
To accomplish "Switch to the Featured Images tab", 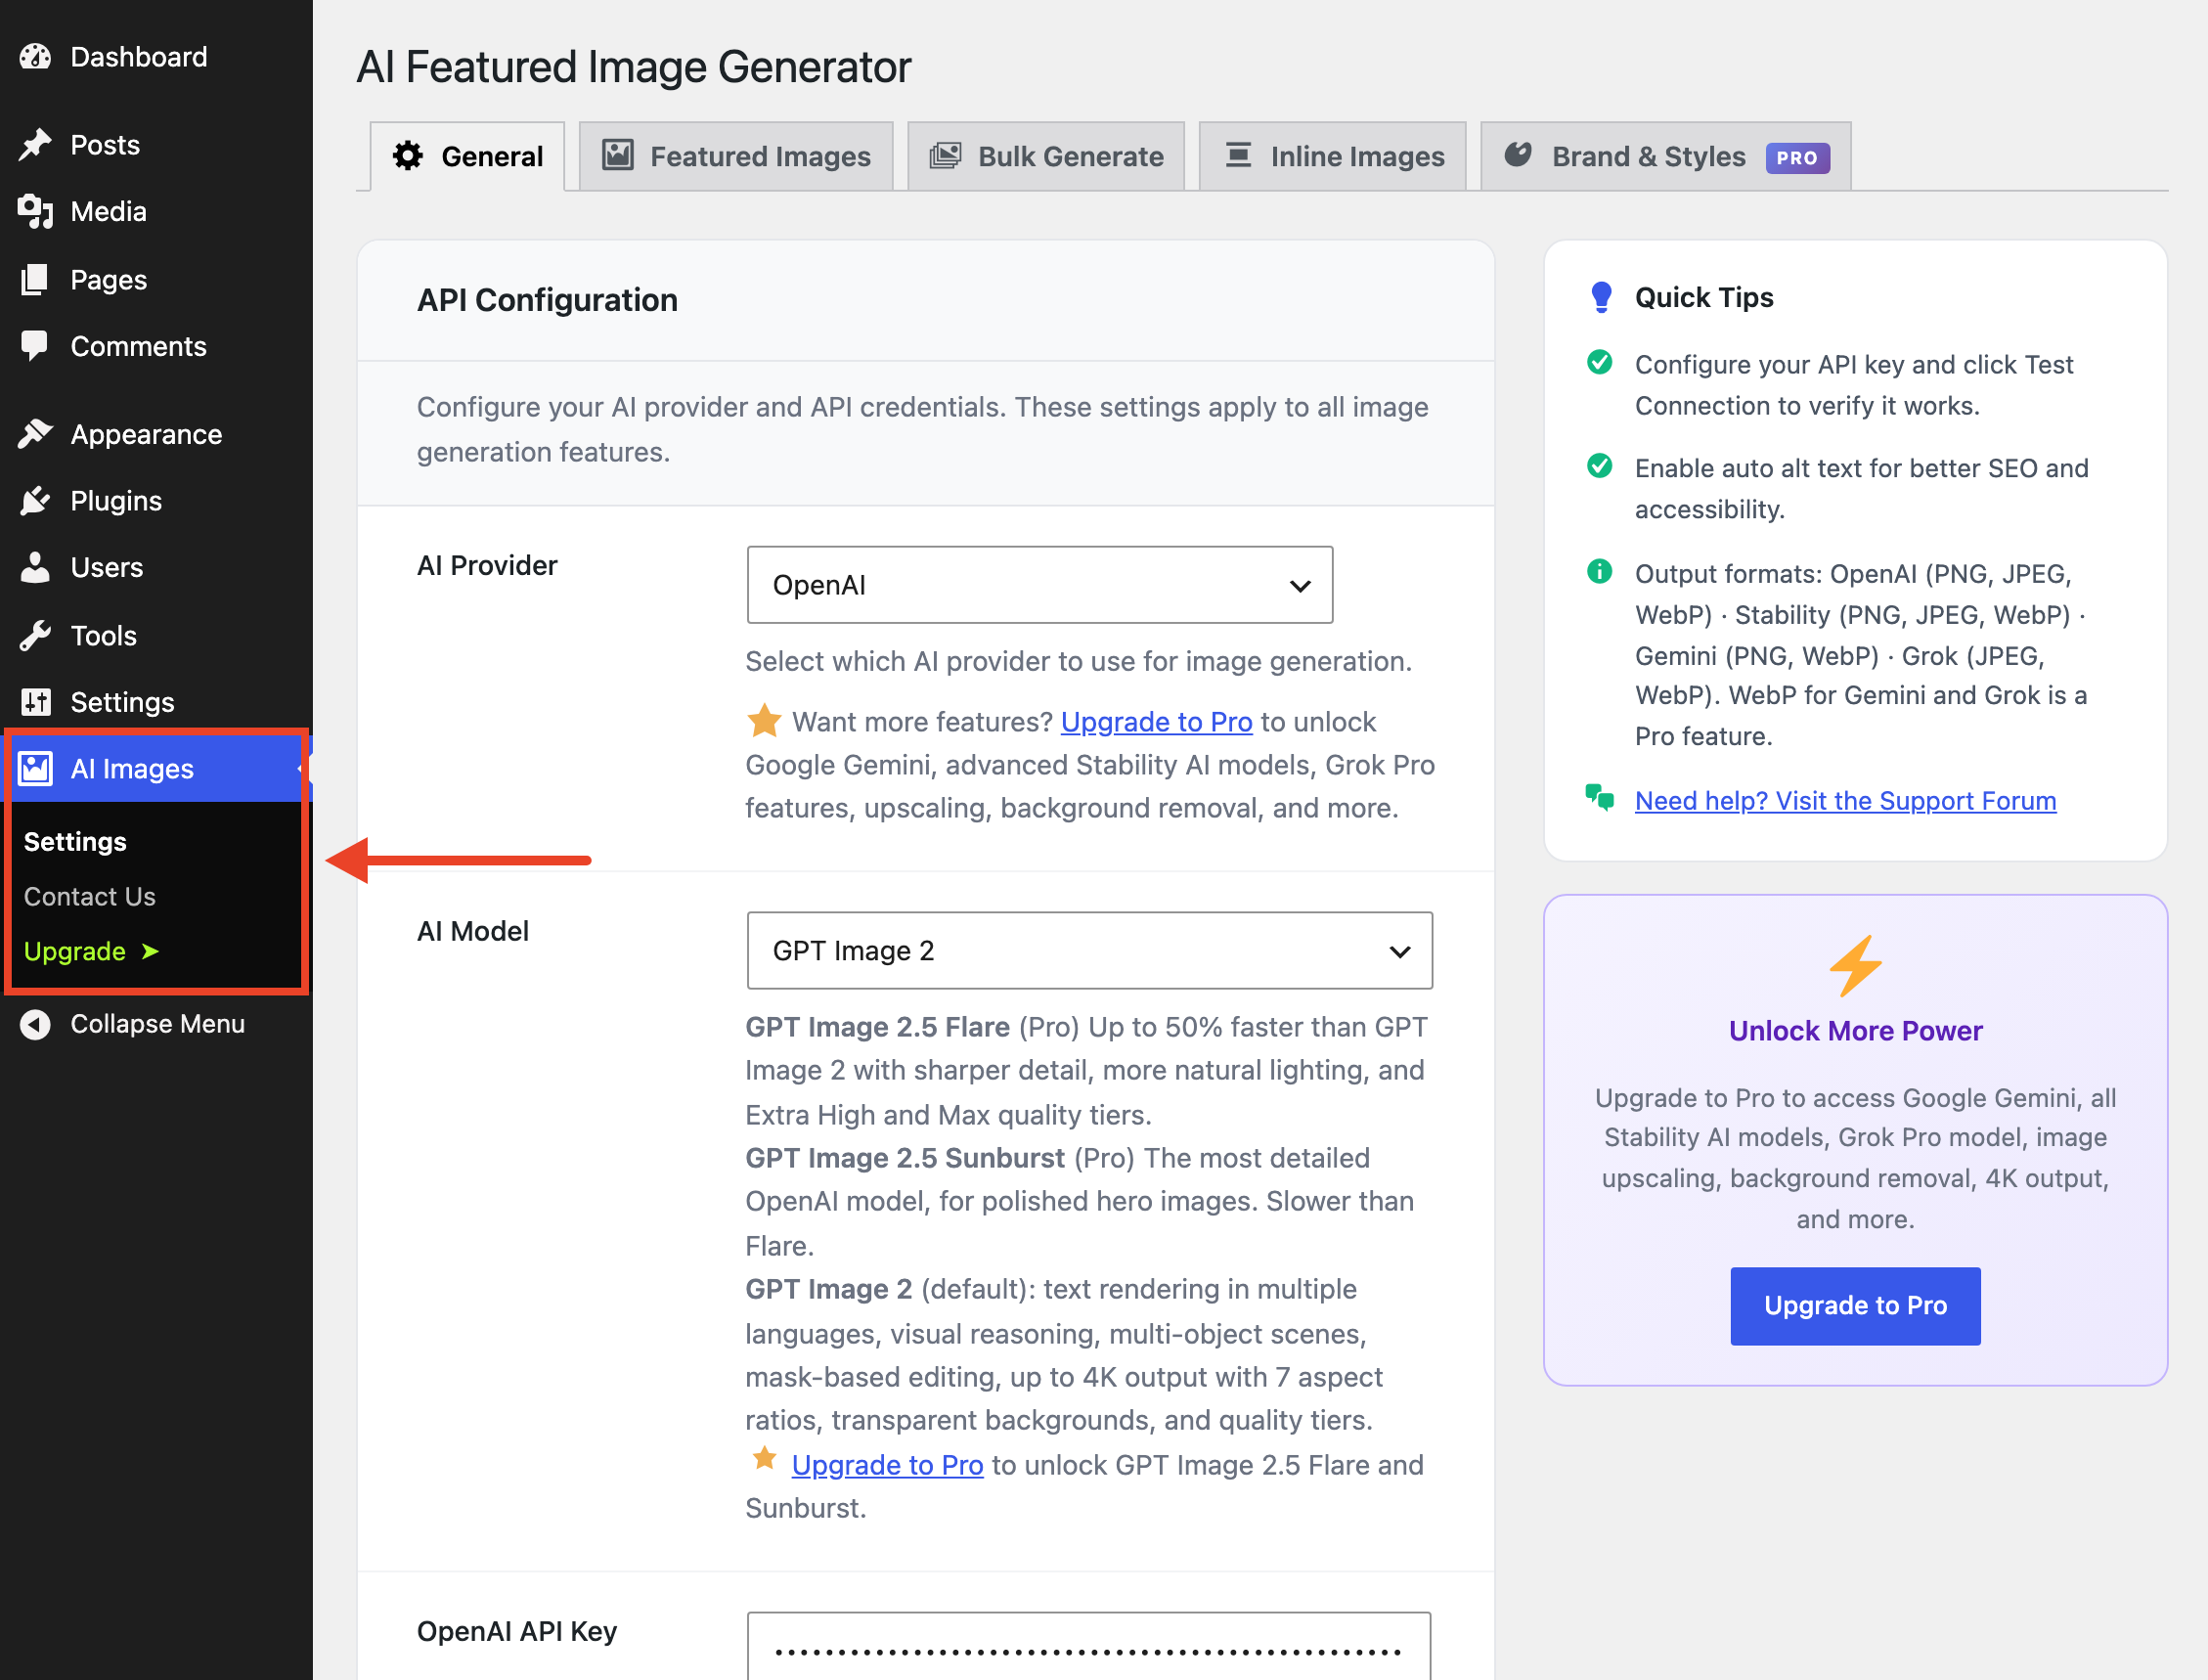I will coord(736,156).
